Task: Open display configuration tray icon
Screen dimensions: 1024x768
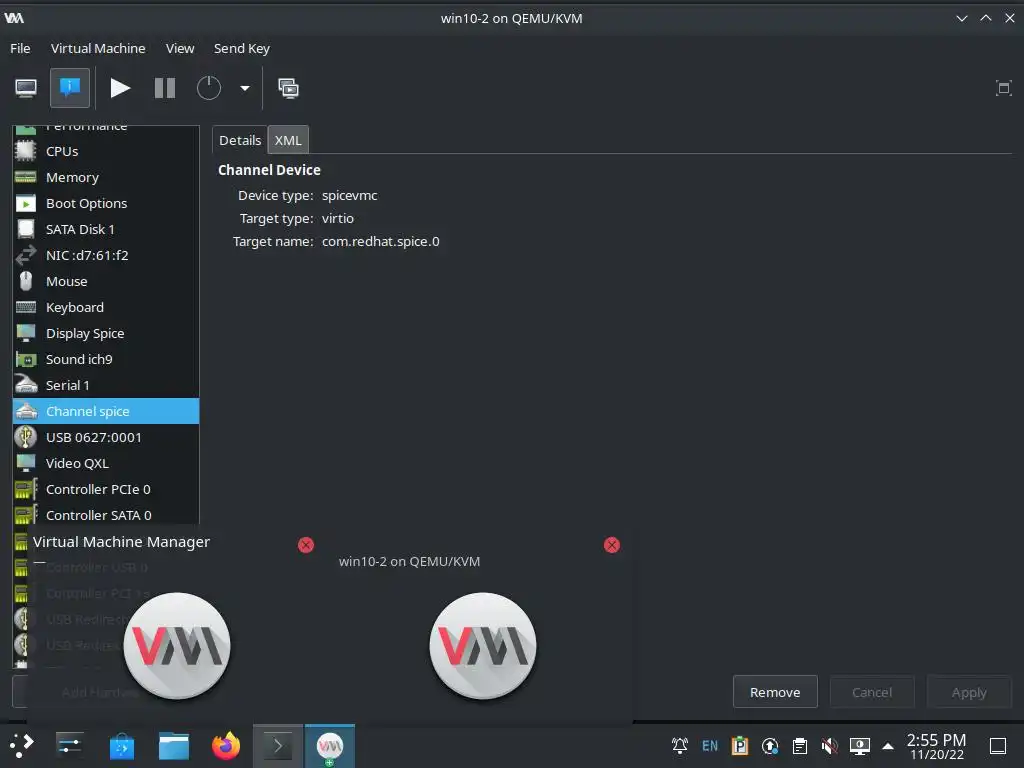Action: pyautogui.click(x=859, y=745)
